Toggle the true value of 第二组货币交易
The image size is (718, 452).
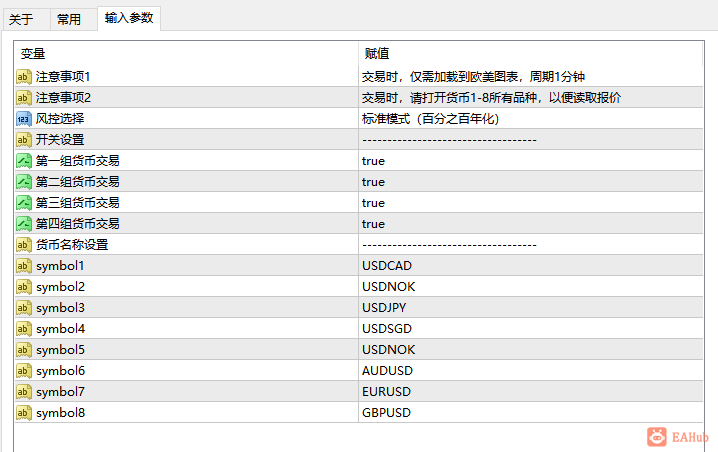pos(530,182)
